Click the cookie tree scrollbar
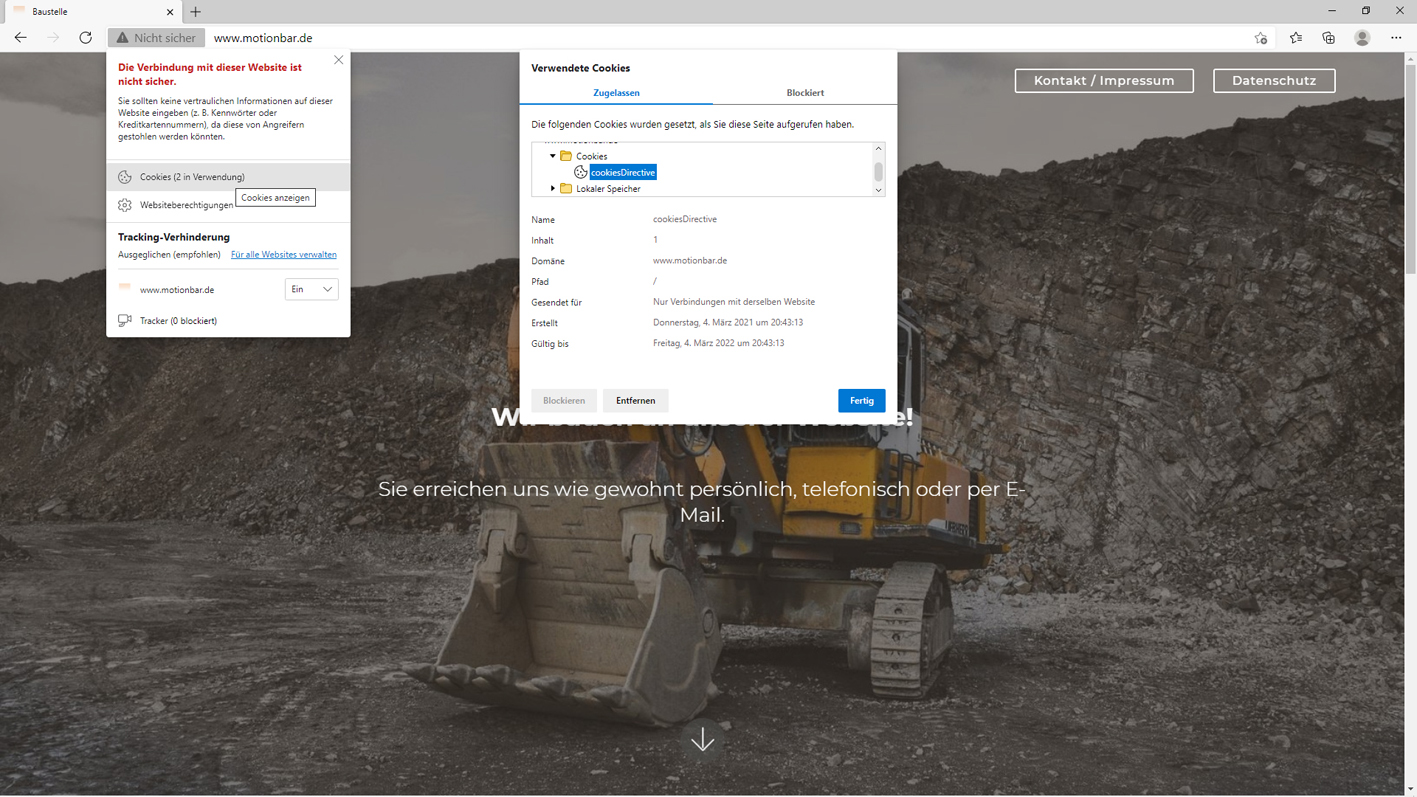This screenshot has width=1417, height=797. (x=878, y=171)
